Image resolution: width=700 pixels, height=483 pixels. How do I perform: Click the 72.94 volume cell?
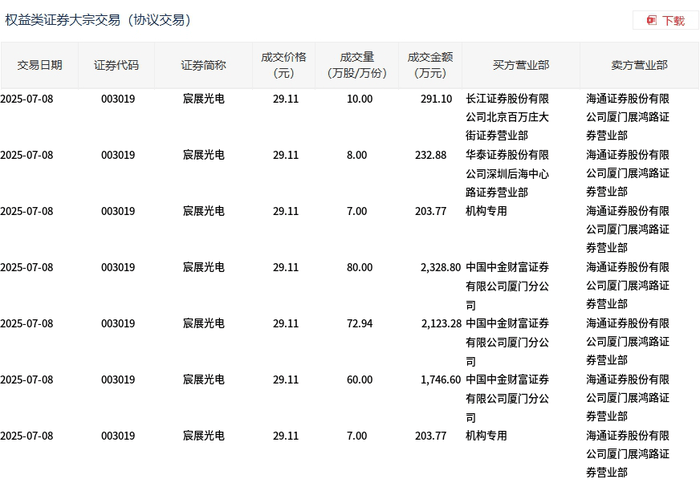(x=359, y=324)
